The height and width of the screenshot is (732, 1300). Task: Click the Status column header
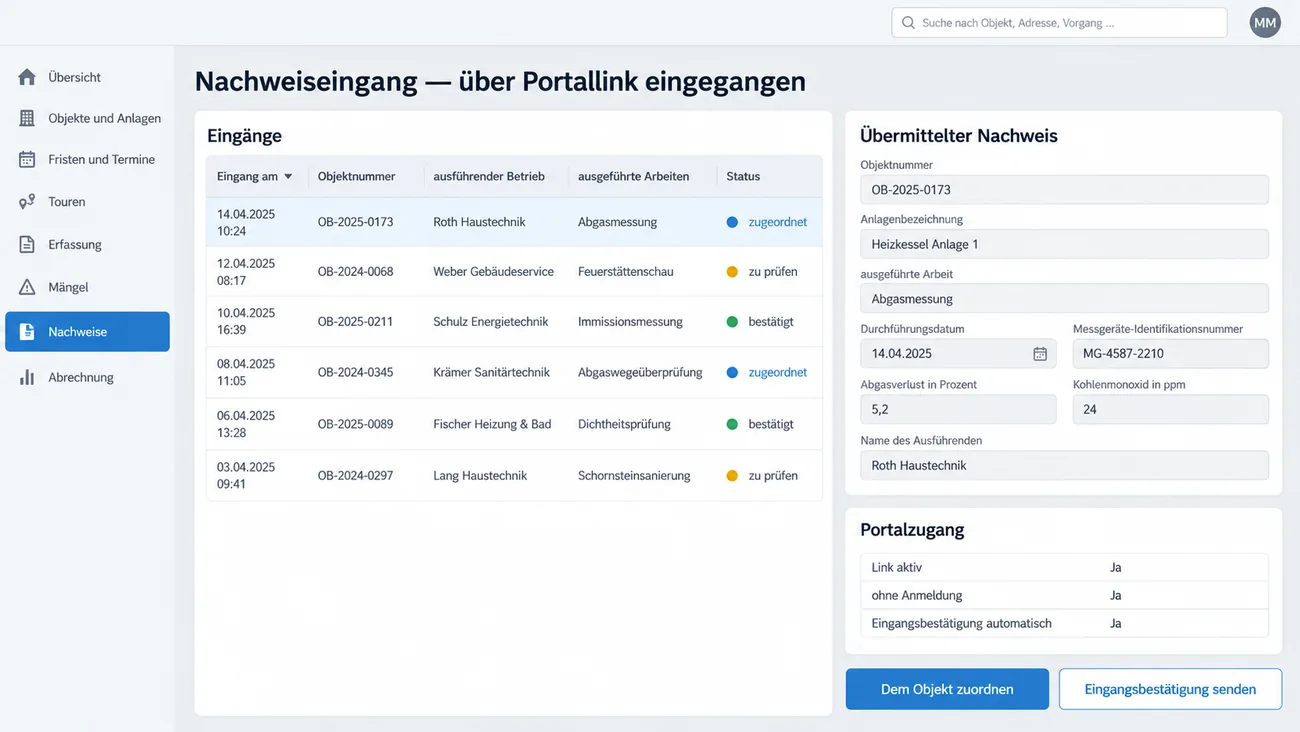(743, 176)
